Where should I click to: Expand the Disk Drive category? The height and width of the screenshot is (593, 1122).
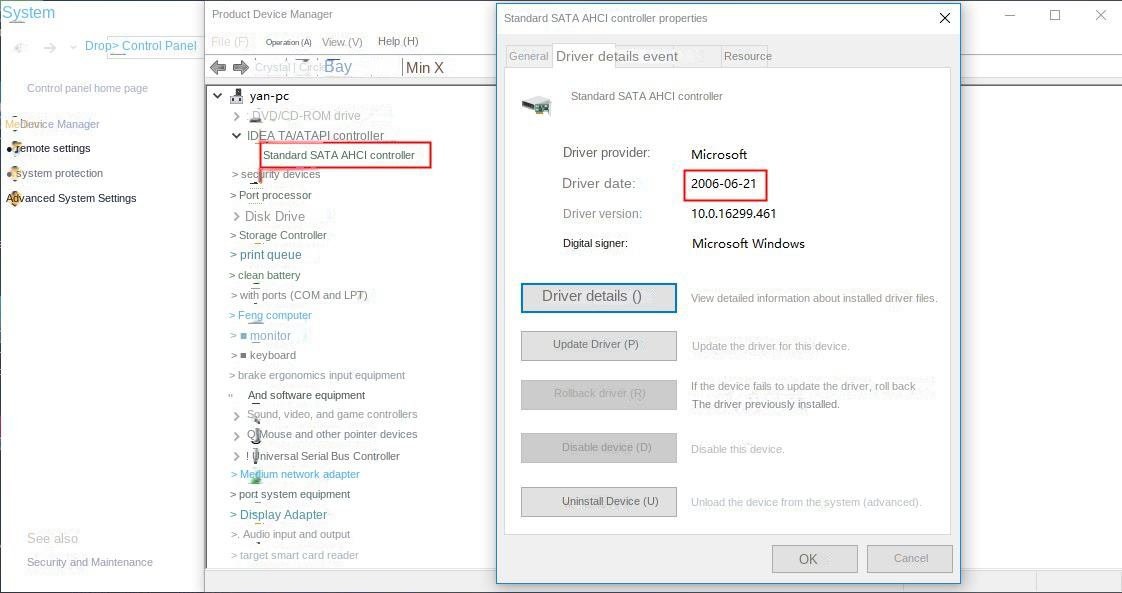235,216
